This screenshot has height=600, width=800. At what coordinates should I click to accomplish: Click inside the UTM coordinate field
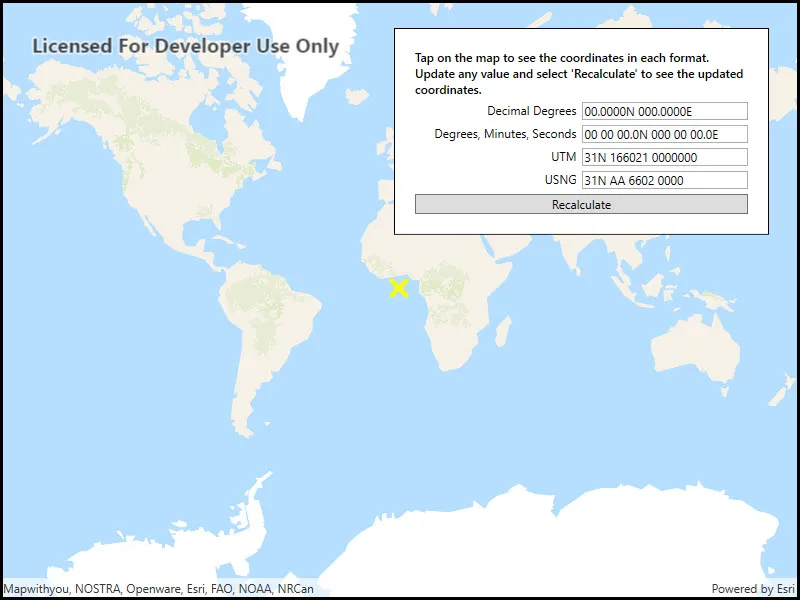[x=665, y=157]
